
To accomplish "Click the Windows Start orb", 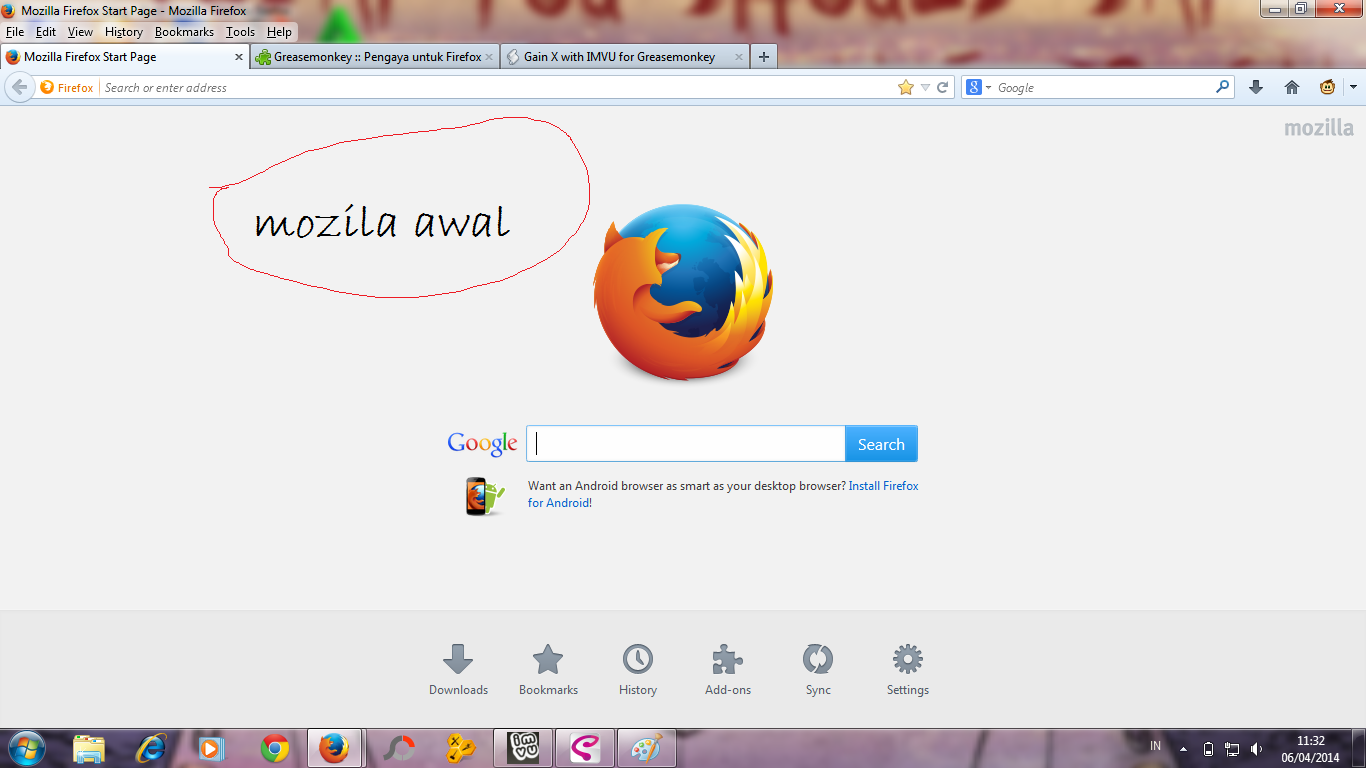I will 26,748.
